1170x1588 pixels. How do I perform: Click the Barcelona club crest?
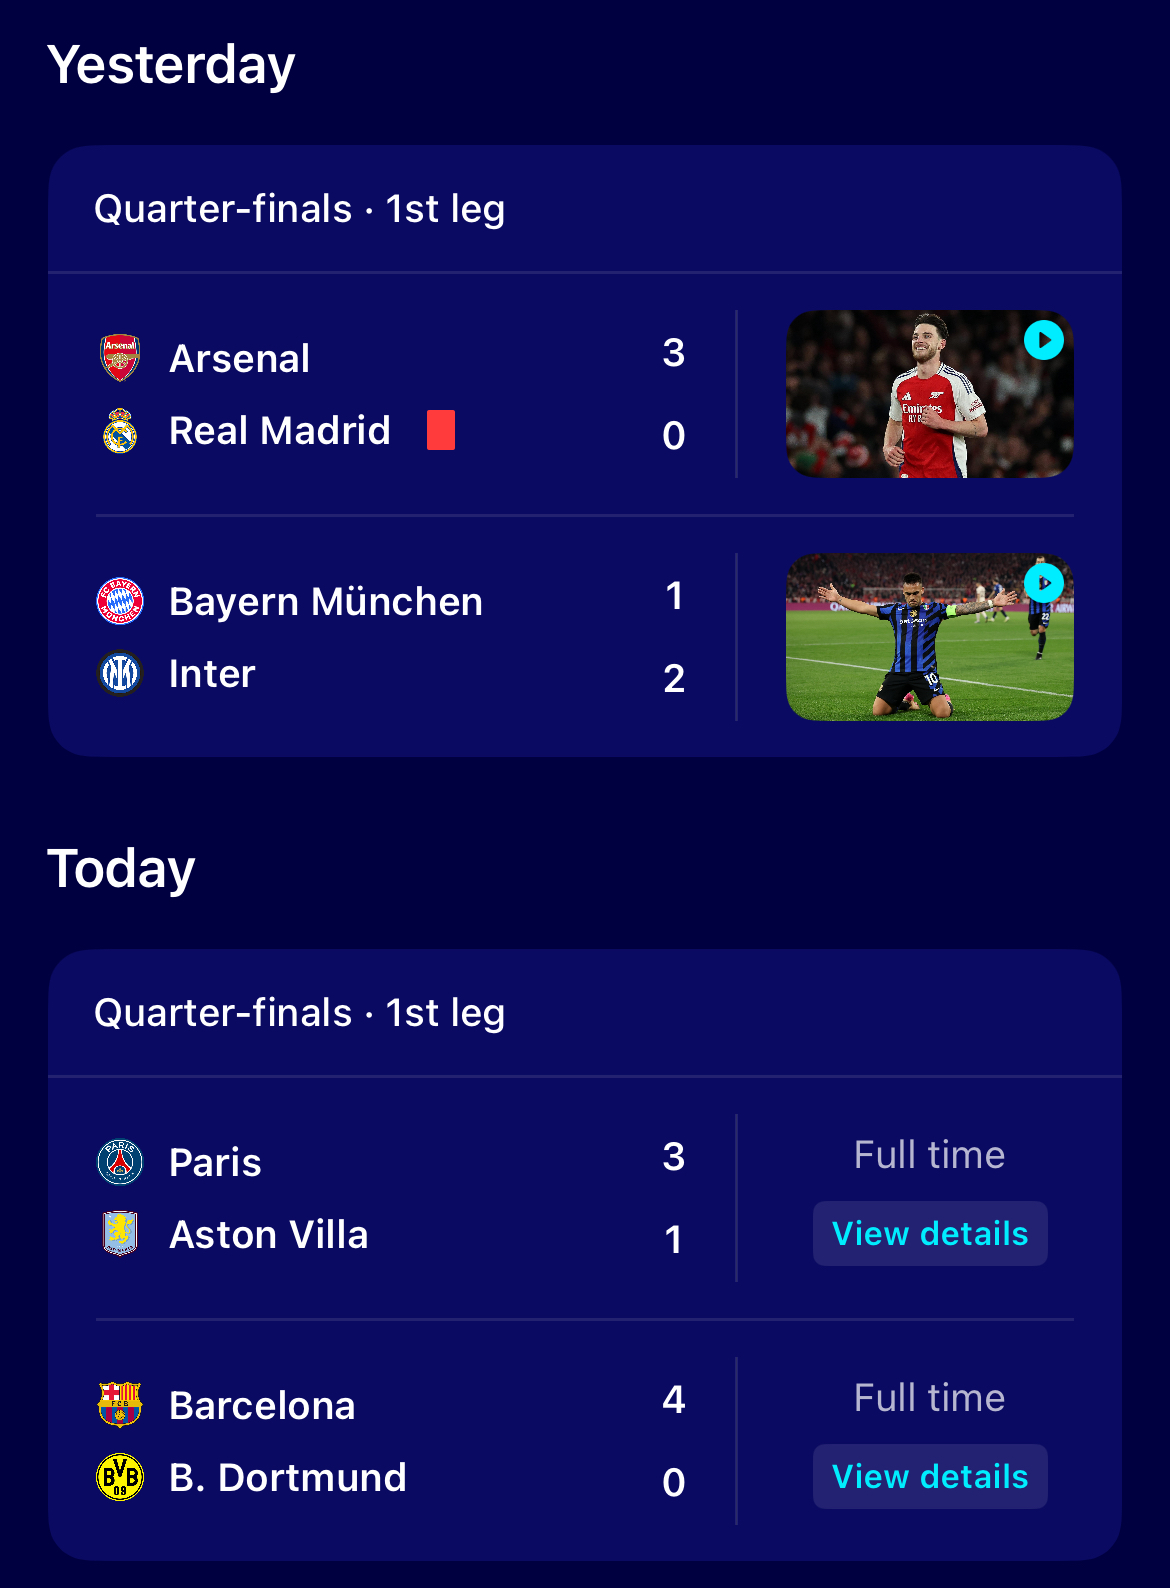click(x=120, y=1405)
